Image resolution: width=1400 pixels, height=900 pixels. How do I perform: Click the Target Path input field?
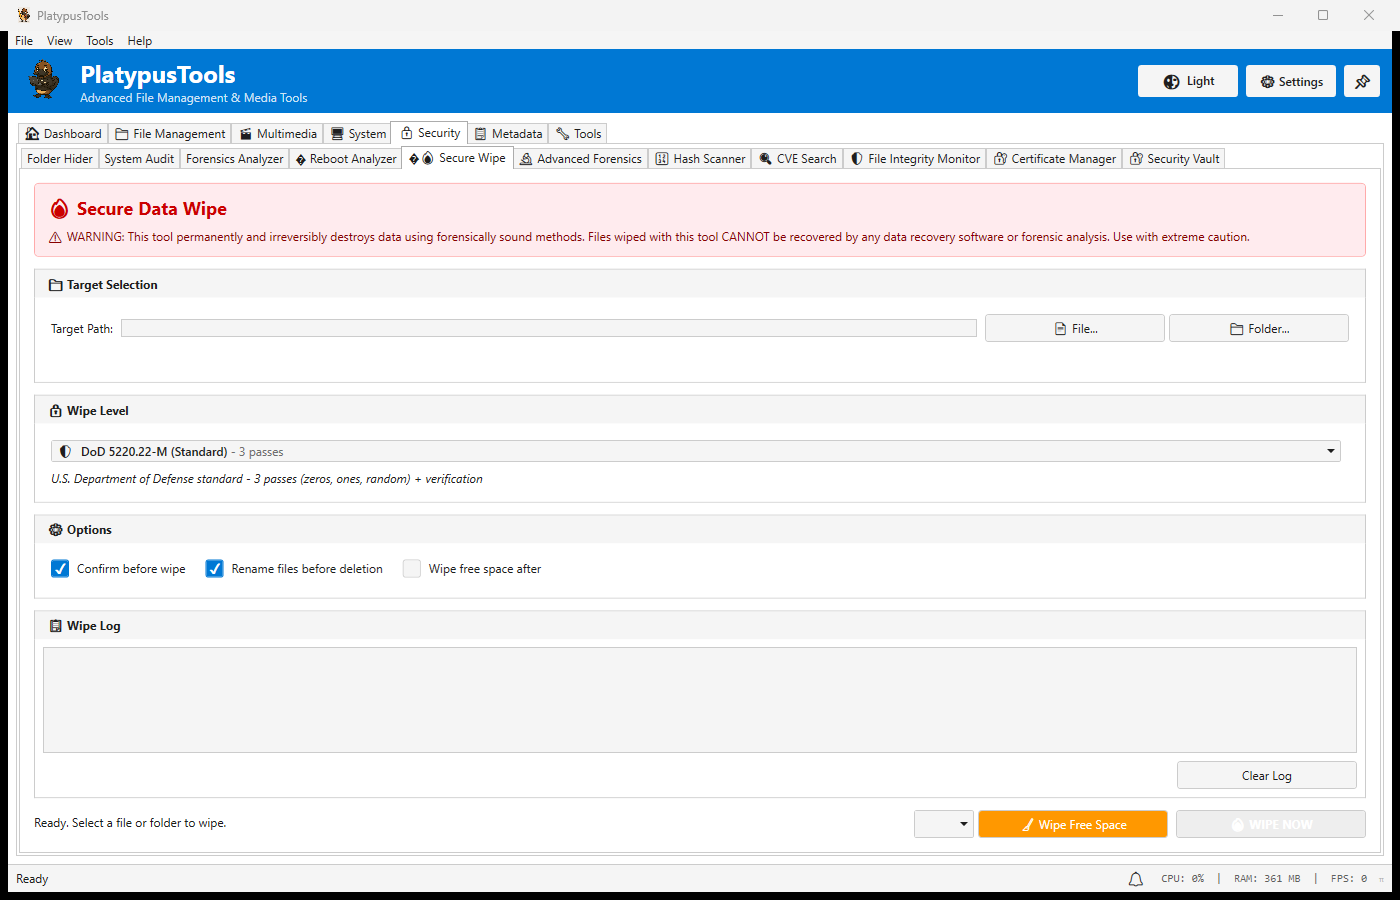click(x=548, y=329)
